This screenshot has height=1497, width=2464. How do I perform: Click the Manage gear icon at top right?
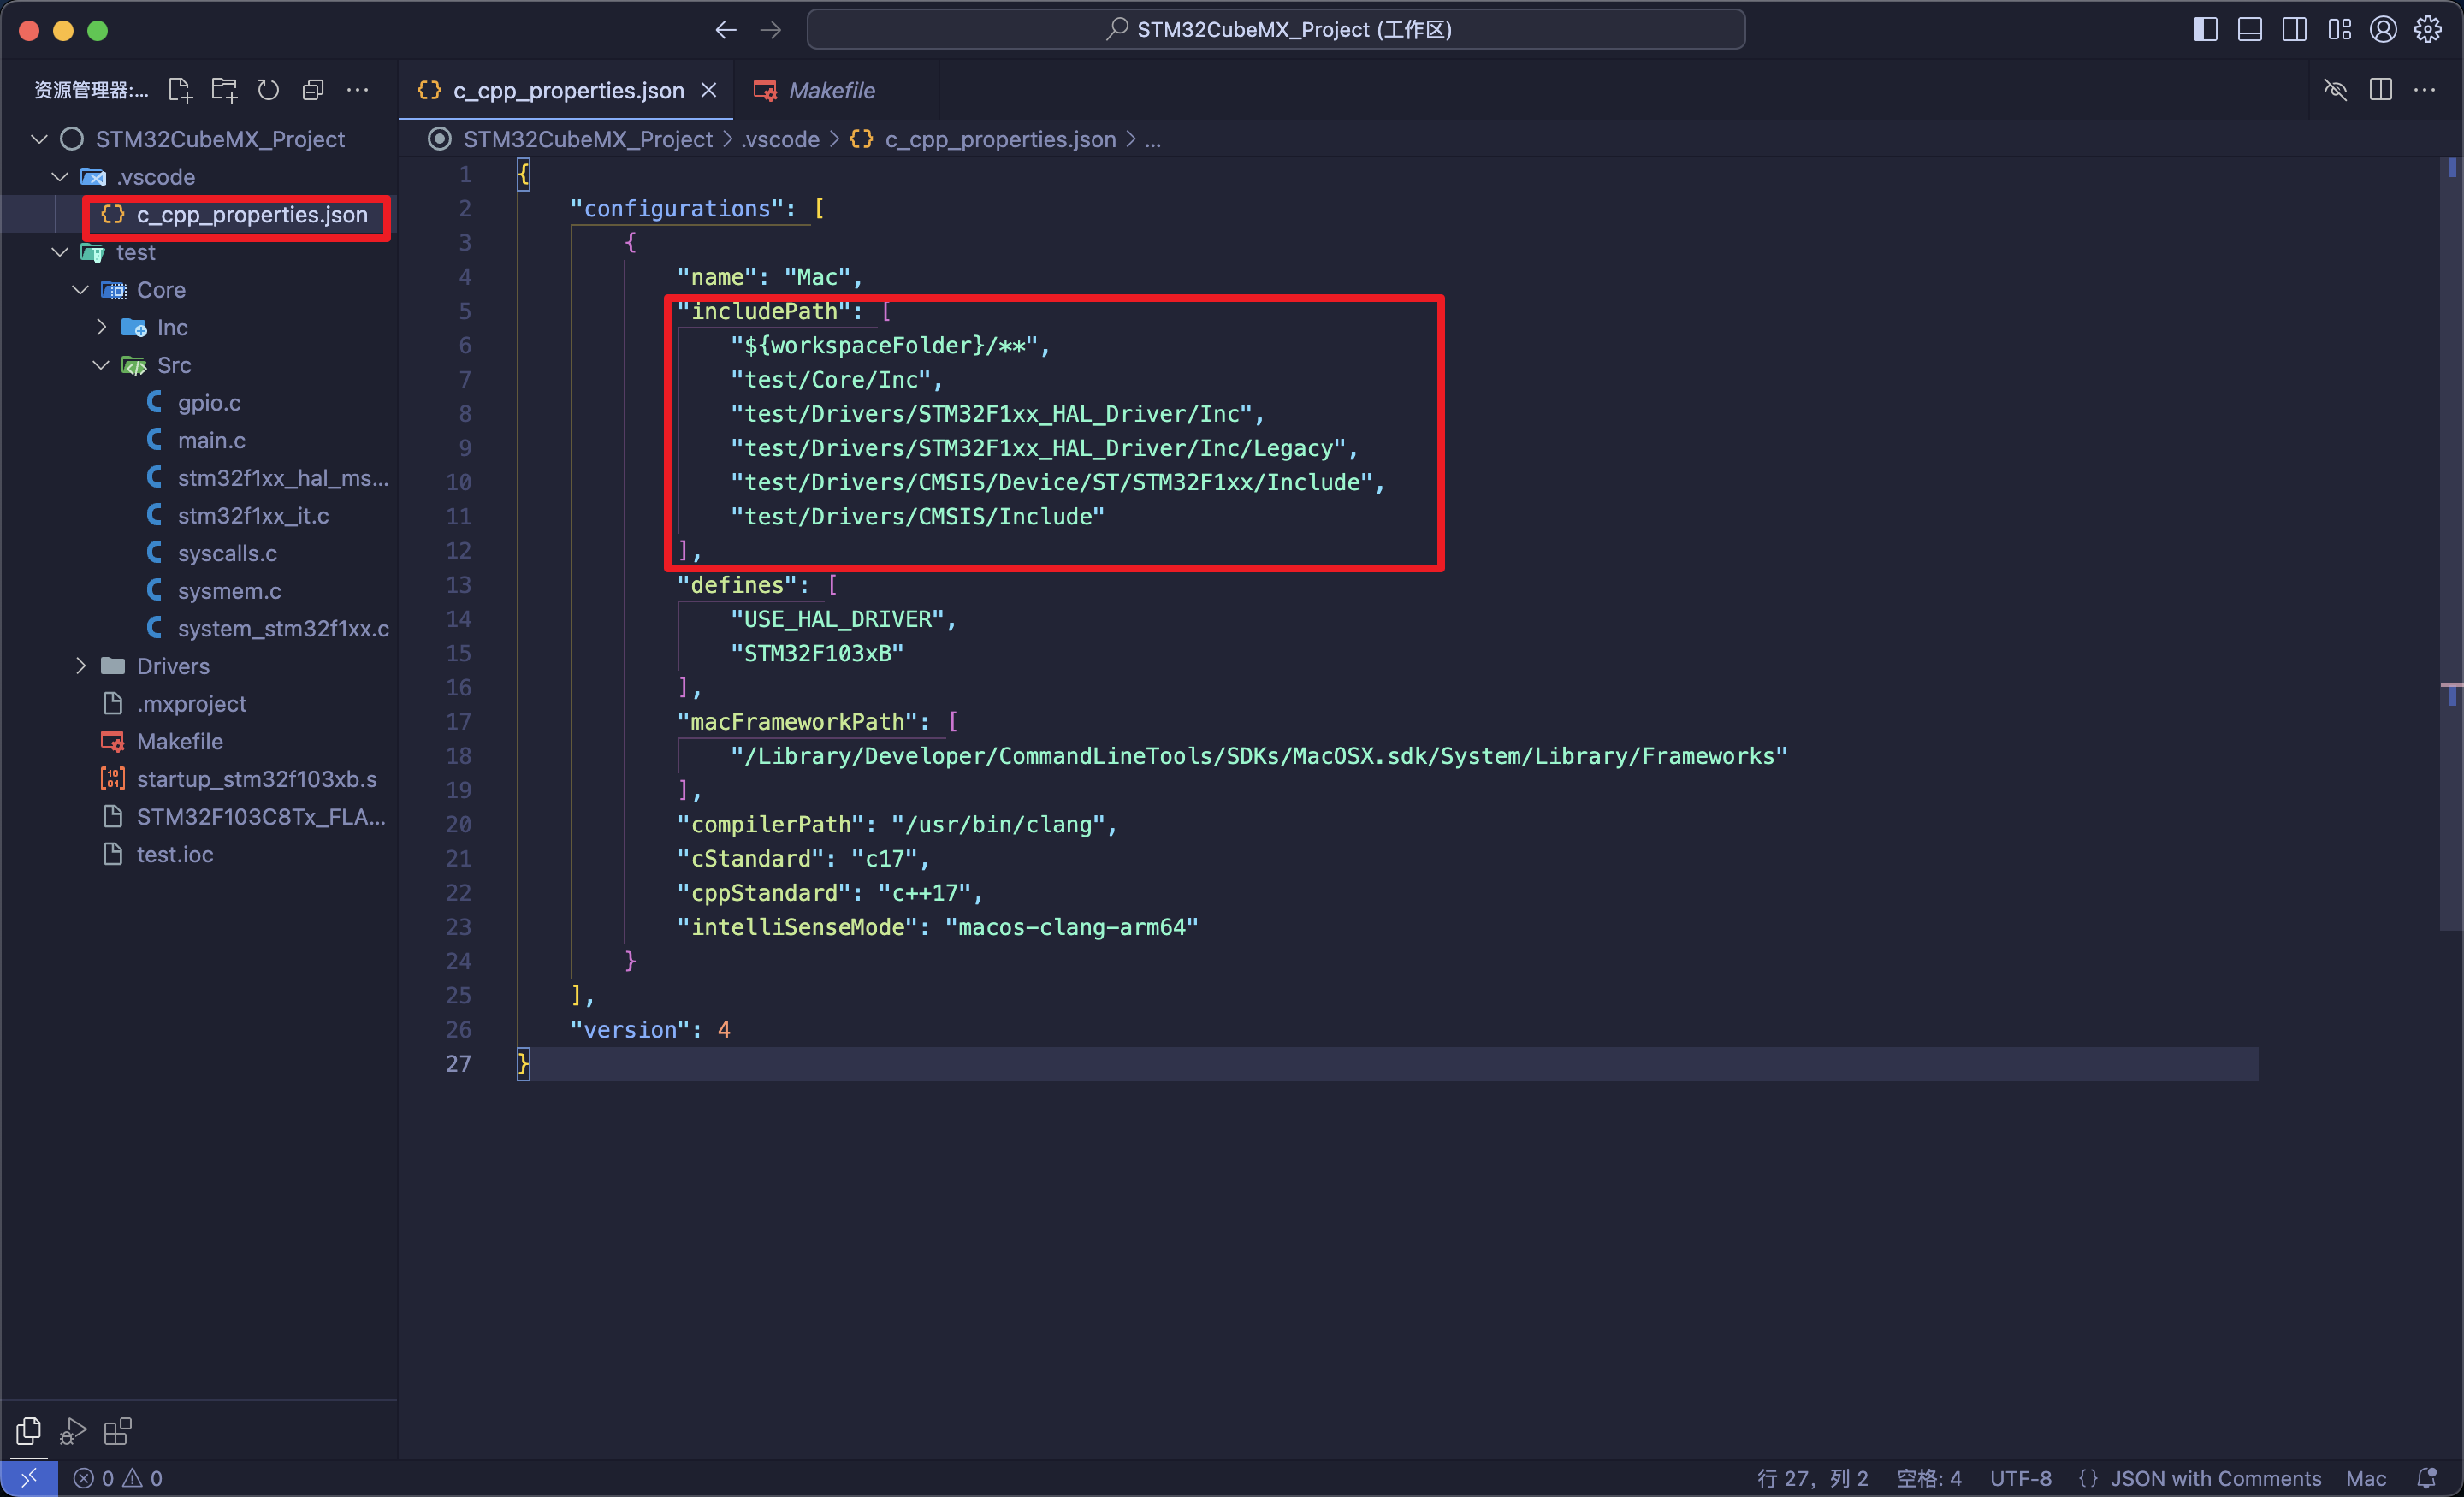[2428, 29]
